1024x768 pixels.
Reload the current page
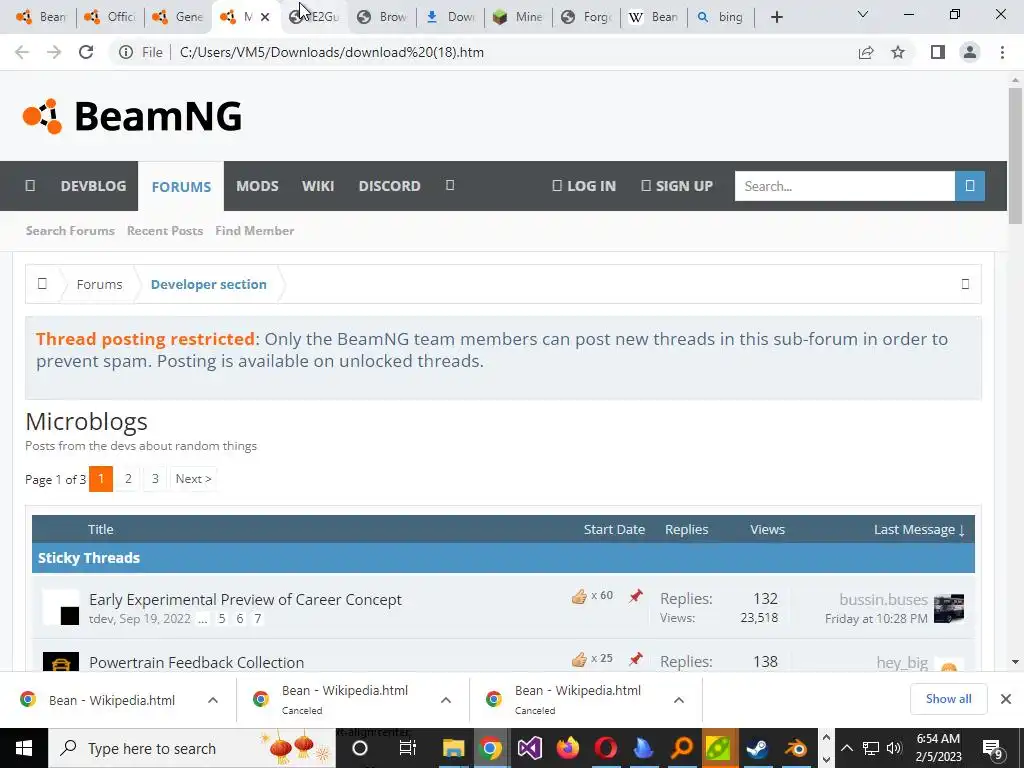[86, 52]
